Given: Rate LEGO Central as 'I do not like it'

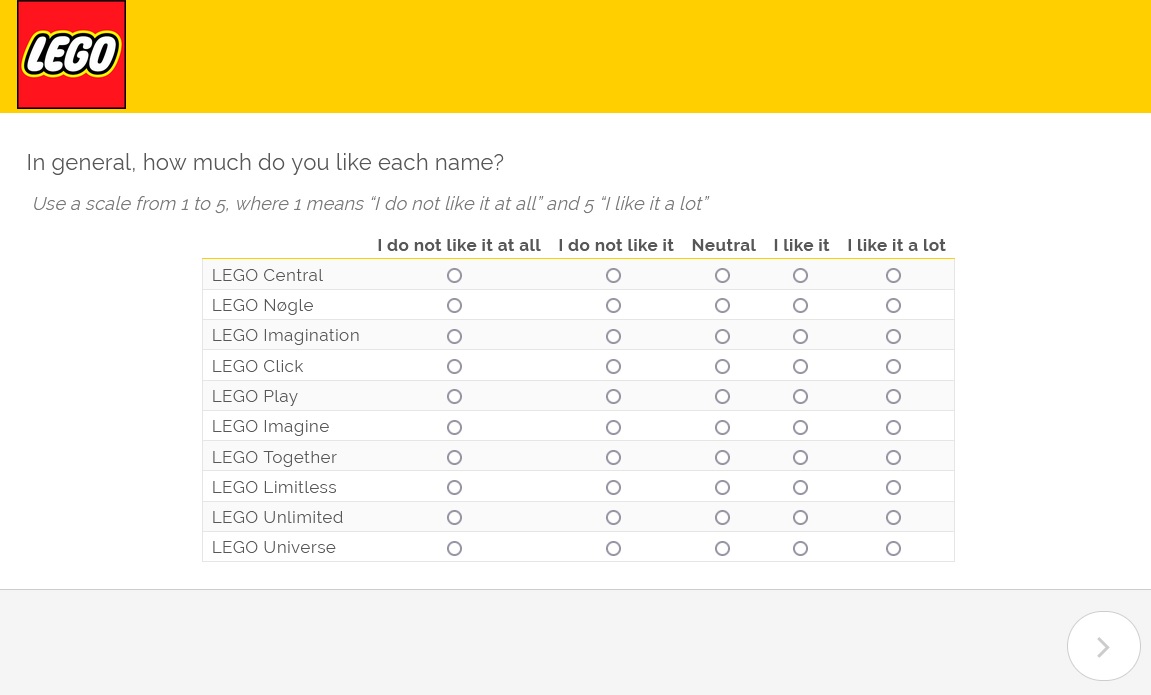Looking at the screenshot, I should 613,275.
